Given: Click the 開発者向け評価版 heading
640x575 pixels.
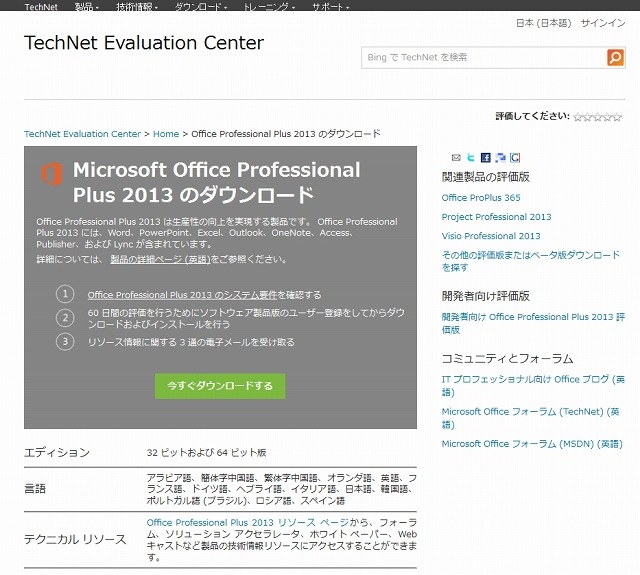Looking at the screenshot, I should click(486, 296).
